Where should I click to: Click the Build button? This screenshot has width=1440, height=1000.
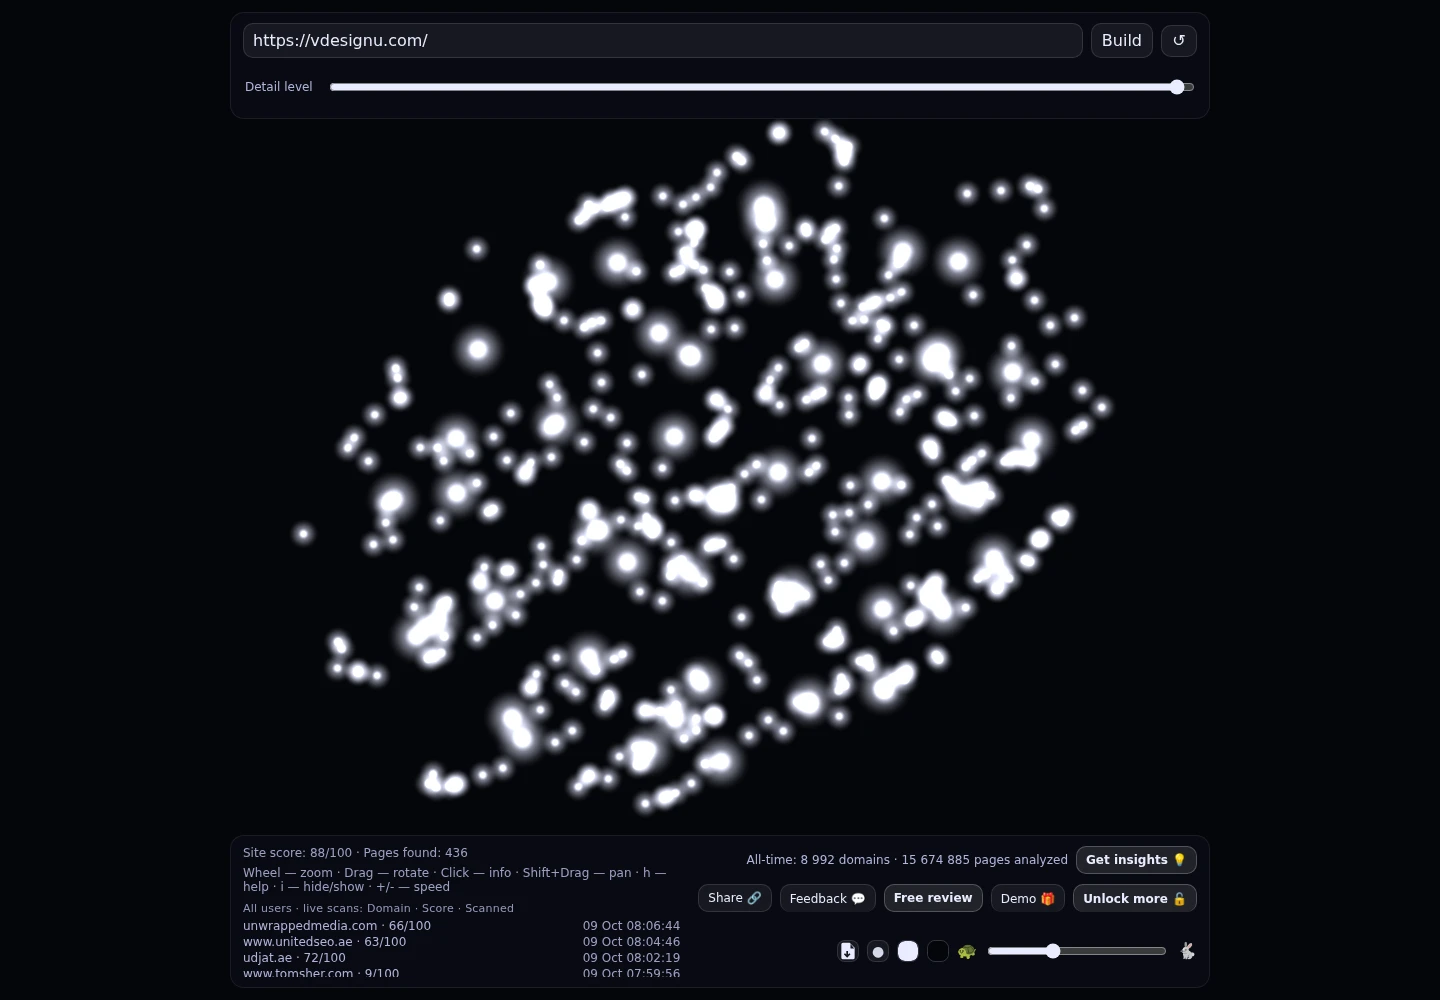coord(1122,41)
